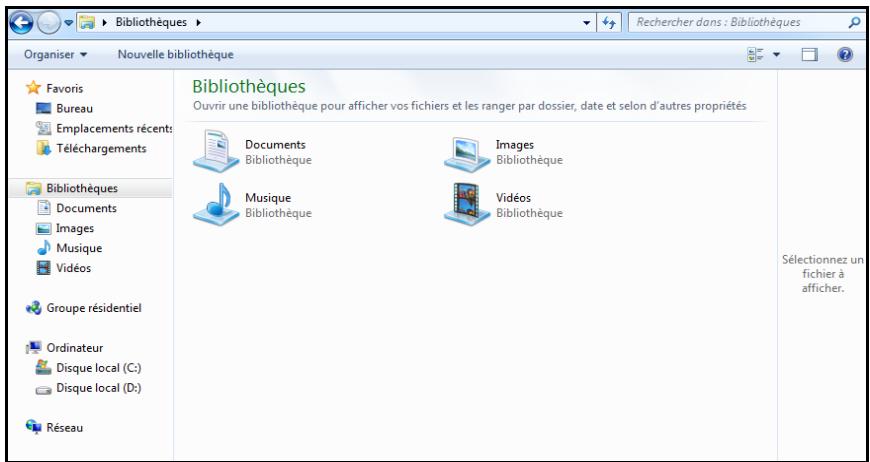Select Documents in the sidebar tree
This screenshot has width=870, height=462.
[87, 208]
